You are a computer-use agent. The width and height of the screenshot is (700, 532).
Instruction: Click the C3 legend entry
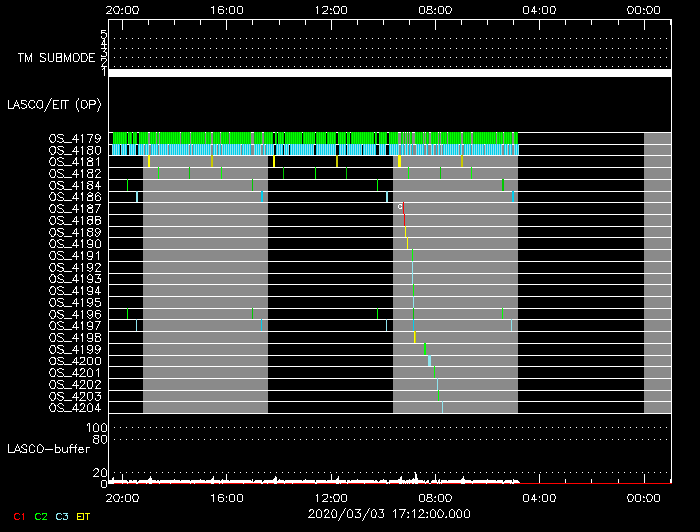point(62,517)
